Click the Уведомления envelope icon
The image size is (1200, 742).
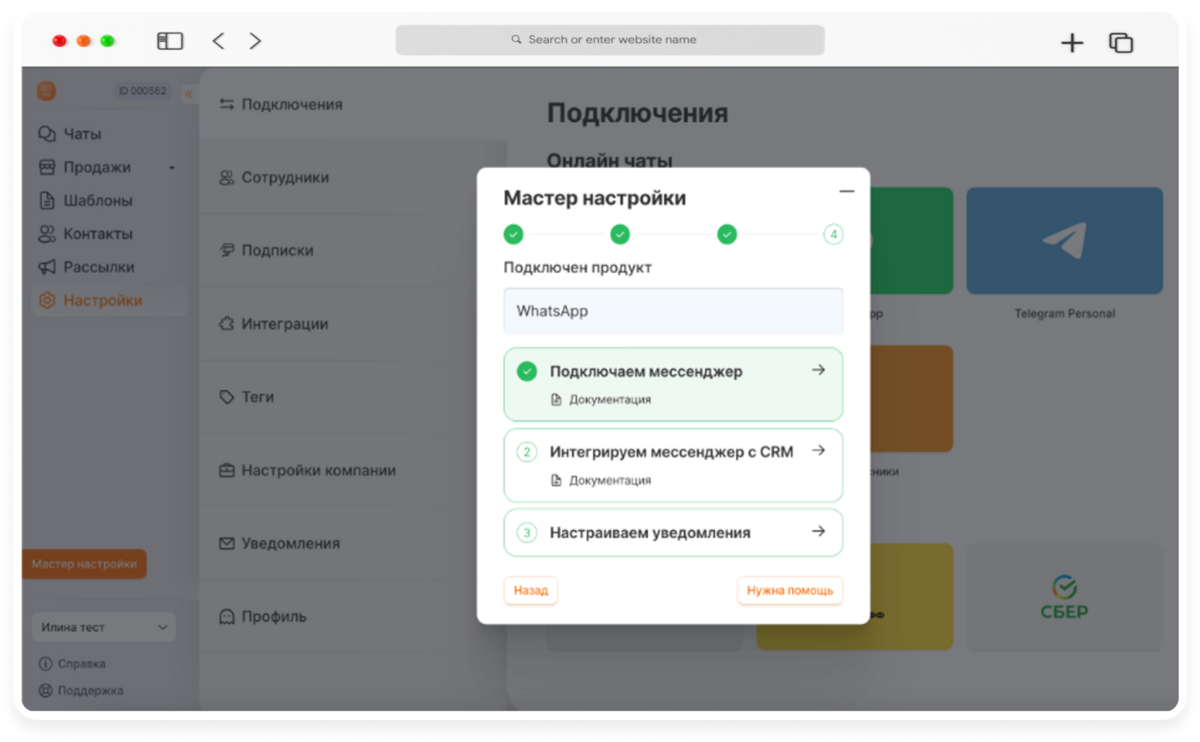click(226, 543)
